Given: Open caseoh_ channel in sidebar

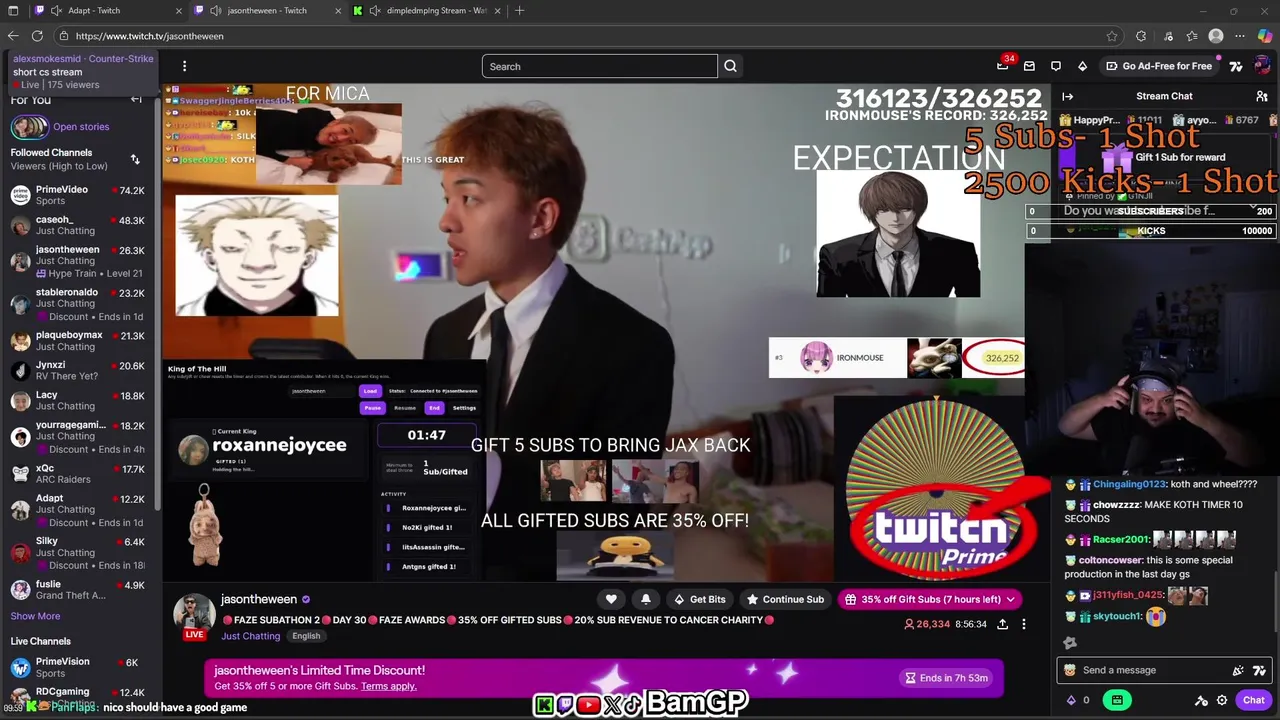Looking at the screenshot, I should [x=78, y=225].
